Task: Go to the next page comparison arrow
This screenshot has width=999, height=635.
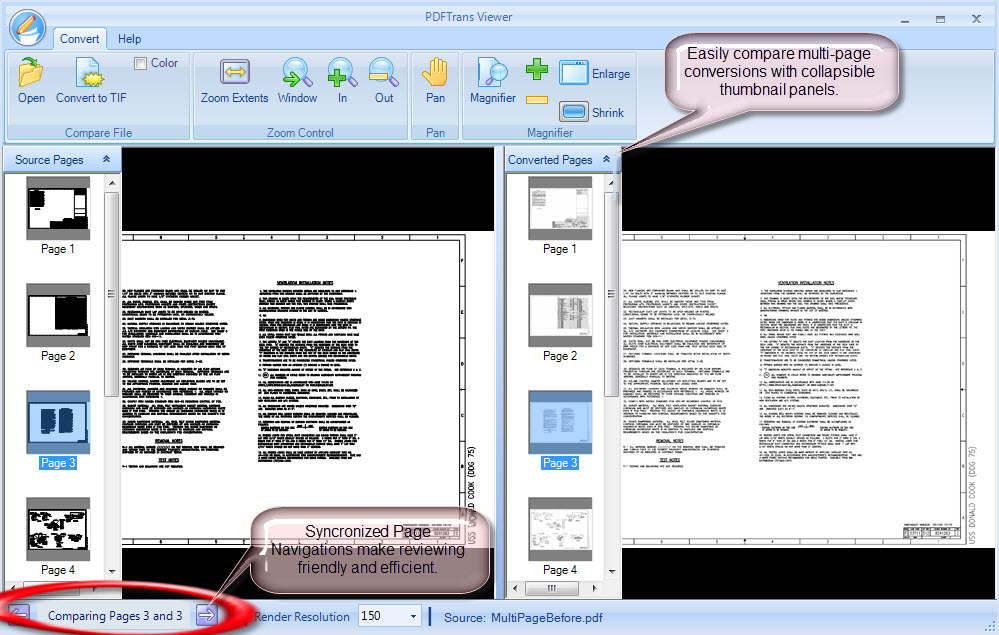Action: click(x=206, y=615)
